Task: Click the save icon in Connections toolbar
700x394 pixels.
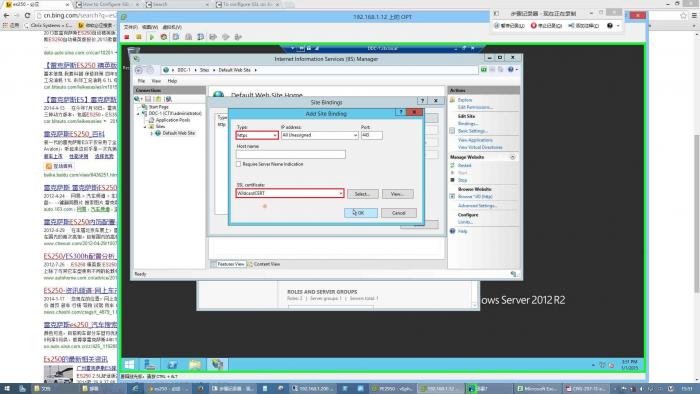Action: tap(148, 99)
